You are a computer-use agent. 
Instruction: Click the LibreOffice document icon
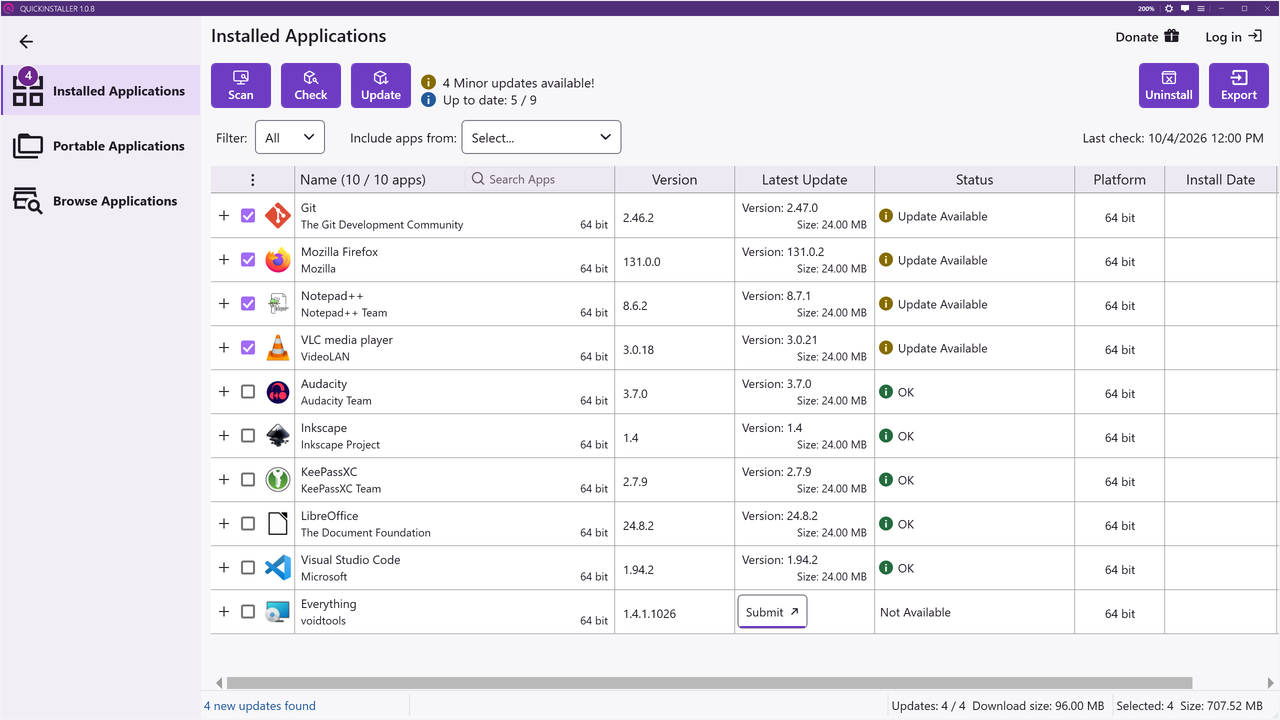(278, 524)
